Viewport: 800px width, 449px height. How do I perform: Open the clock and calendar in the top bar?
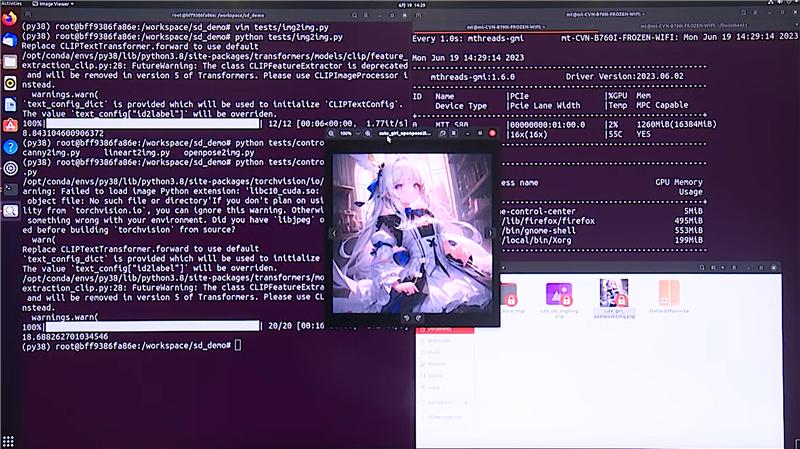tap(412, 5)
